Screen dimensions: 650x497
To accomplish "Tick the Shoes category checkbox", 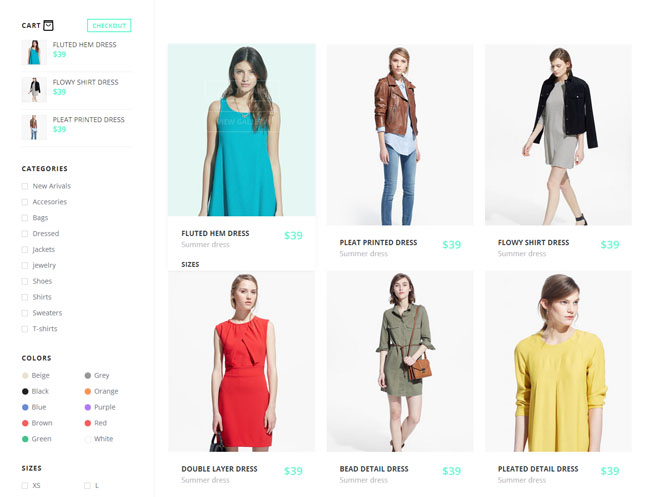I will (25, 281).
